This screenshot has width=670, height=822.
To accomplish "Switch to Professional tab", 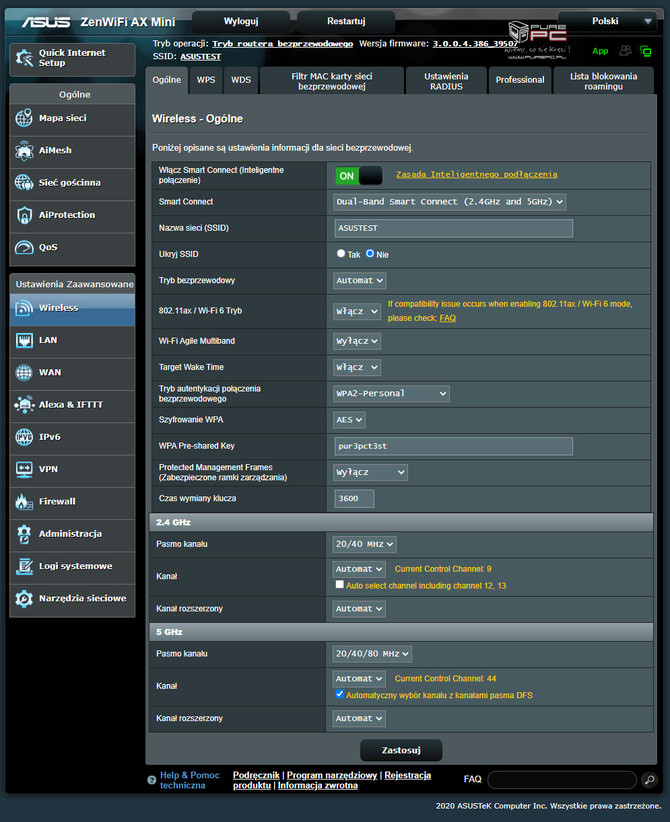I will click(x=520, y=80).
